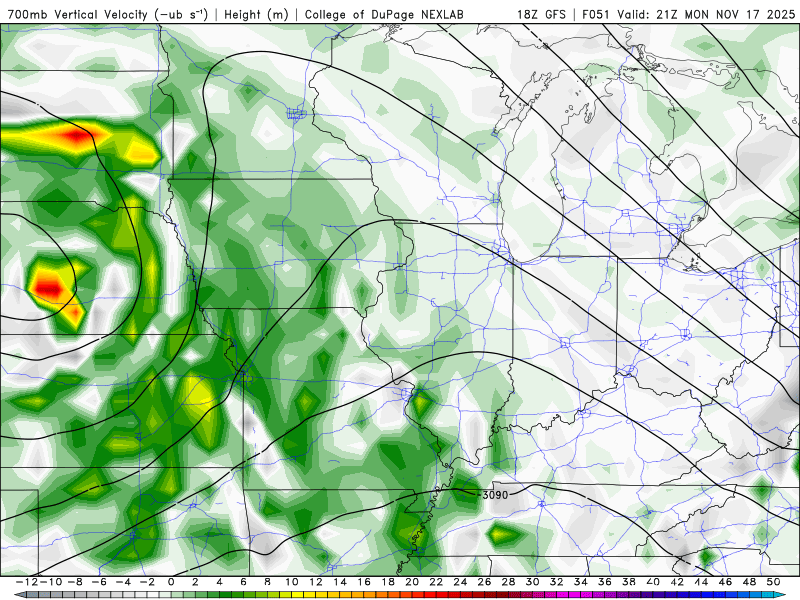The width and height of the screenshot is (800, 600).
Task: Click the '18' color bar tick label
Action: [388, 582]
